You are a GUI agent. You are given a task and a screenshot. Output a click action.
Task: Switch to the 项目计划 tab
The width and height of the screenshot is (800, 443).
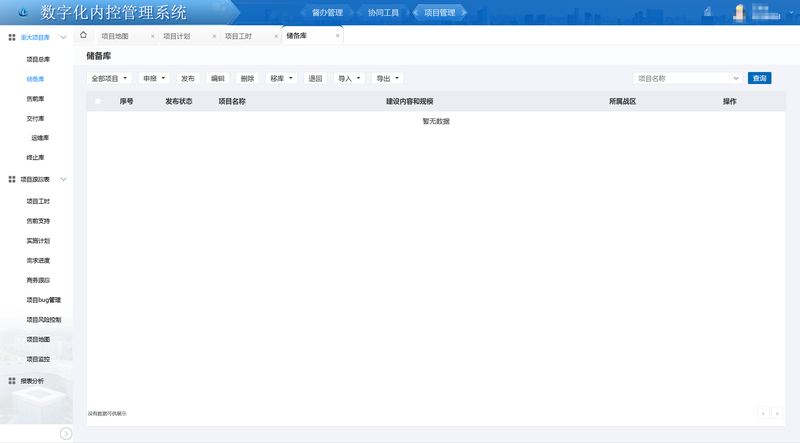click(177, 36)
